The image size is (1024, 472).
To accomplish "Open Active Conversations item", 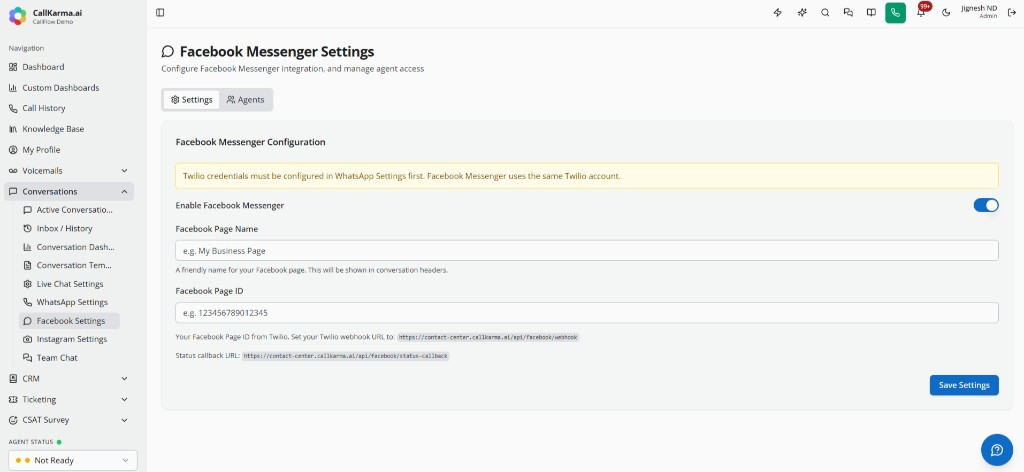I will [69, 210].
